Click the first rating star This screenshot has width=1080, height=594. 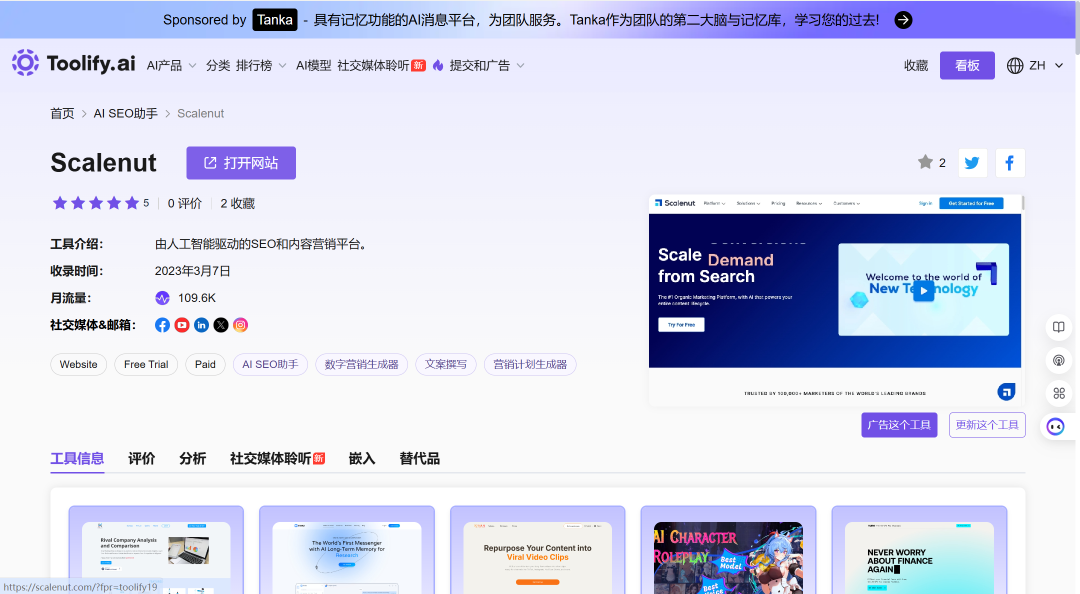pyautogui.click(x=60, y=203)
